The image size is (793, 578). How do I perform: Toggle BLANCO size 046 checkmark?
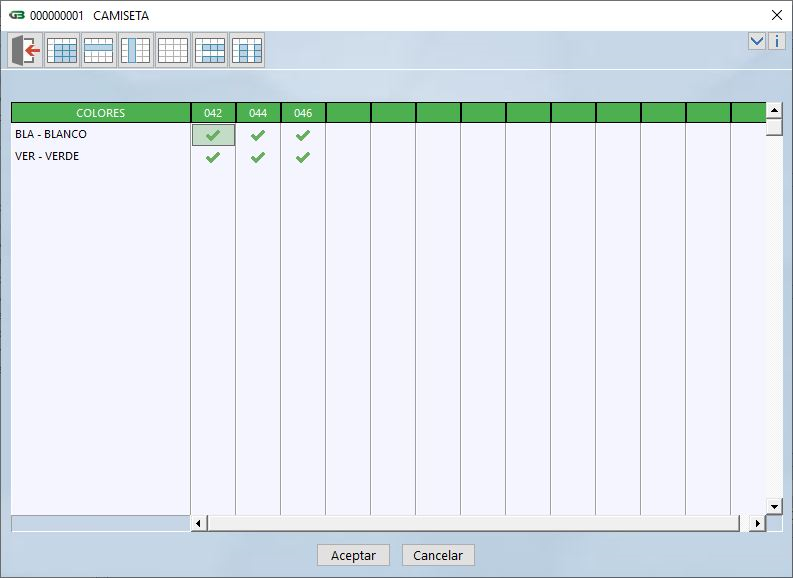[x=303, y=135]
